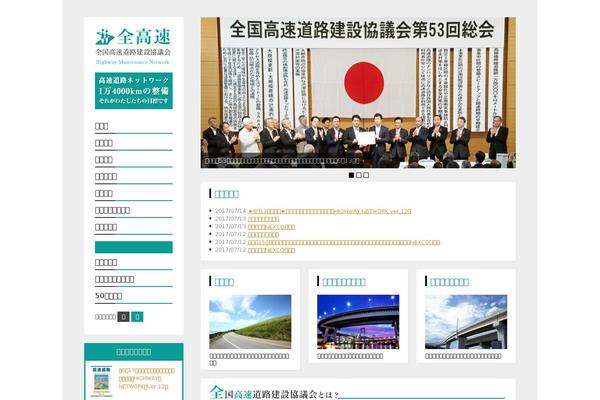600x400 pixels.
Task: Click the sidebar publication cover thumbnail
Action: coord(101,381)
